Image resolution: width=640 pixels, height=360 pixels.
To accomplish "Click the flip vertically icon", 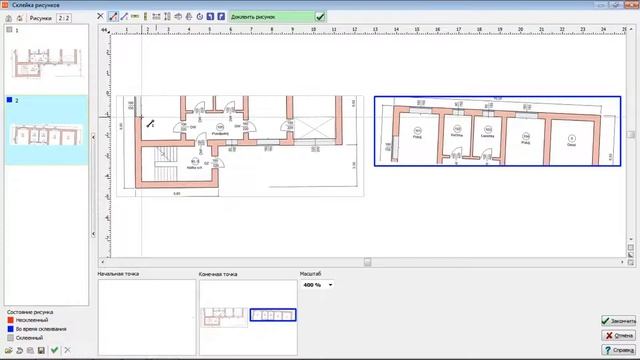I will [189, 17].
